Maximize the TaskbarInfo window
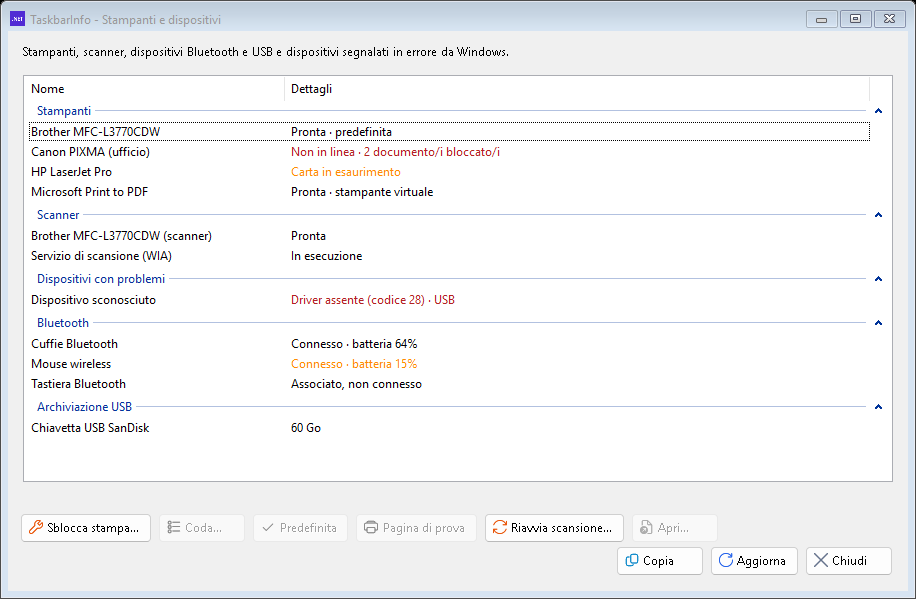 pos(855,19)
